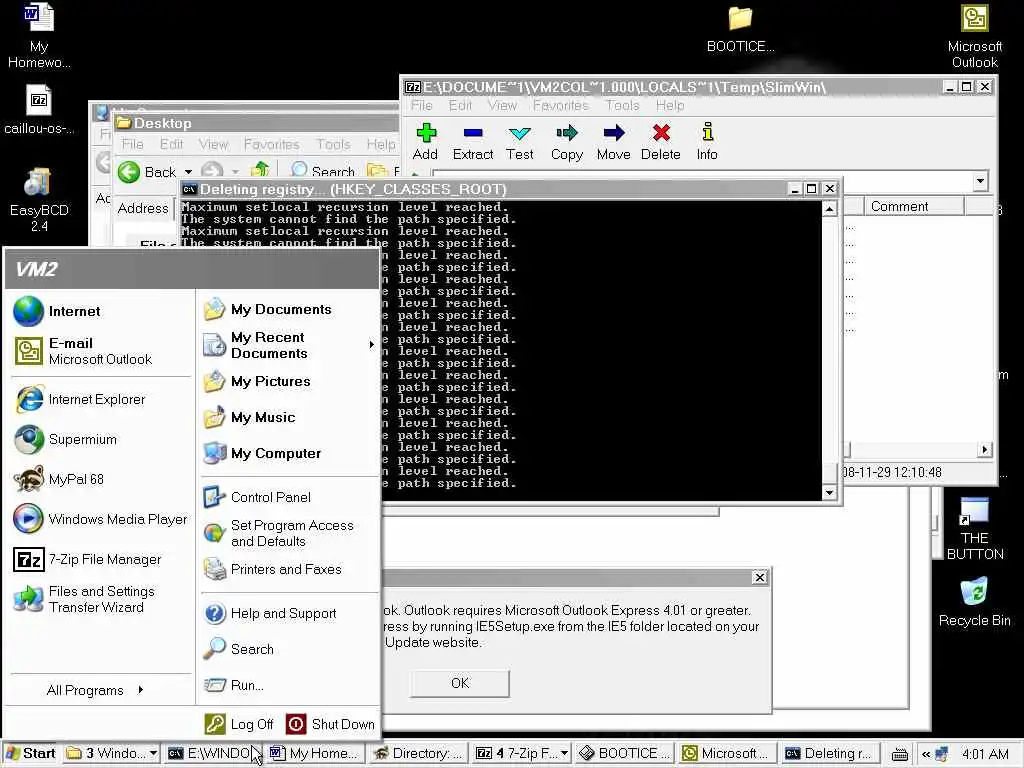Expand All Programs in Start menu

point(95,690)
